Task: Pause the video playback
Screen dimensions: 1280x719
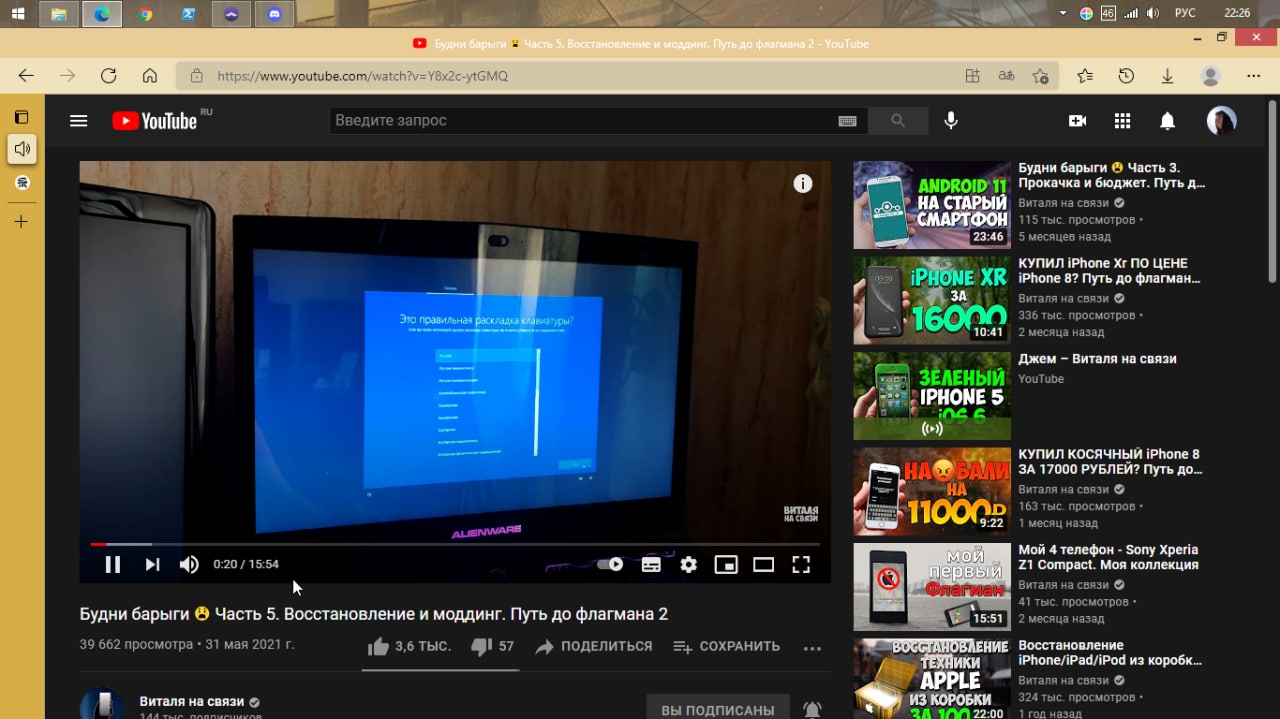Action: pos(113,564)
